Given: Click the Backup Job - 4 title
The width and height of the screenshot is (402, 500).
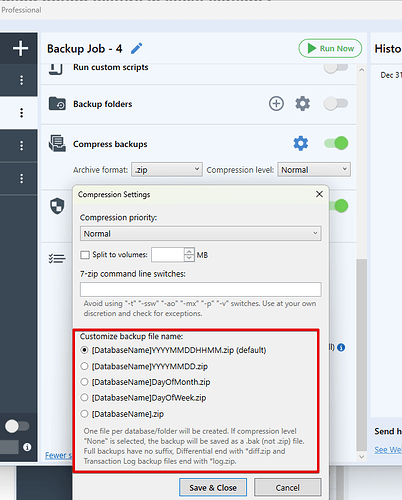Looking at the screenshot, I should tap(85, 49).
